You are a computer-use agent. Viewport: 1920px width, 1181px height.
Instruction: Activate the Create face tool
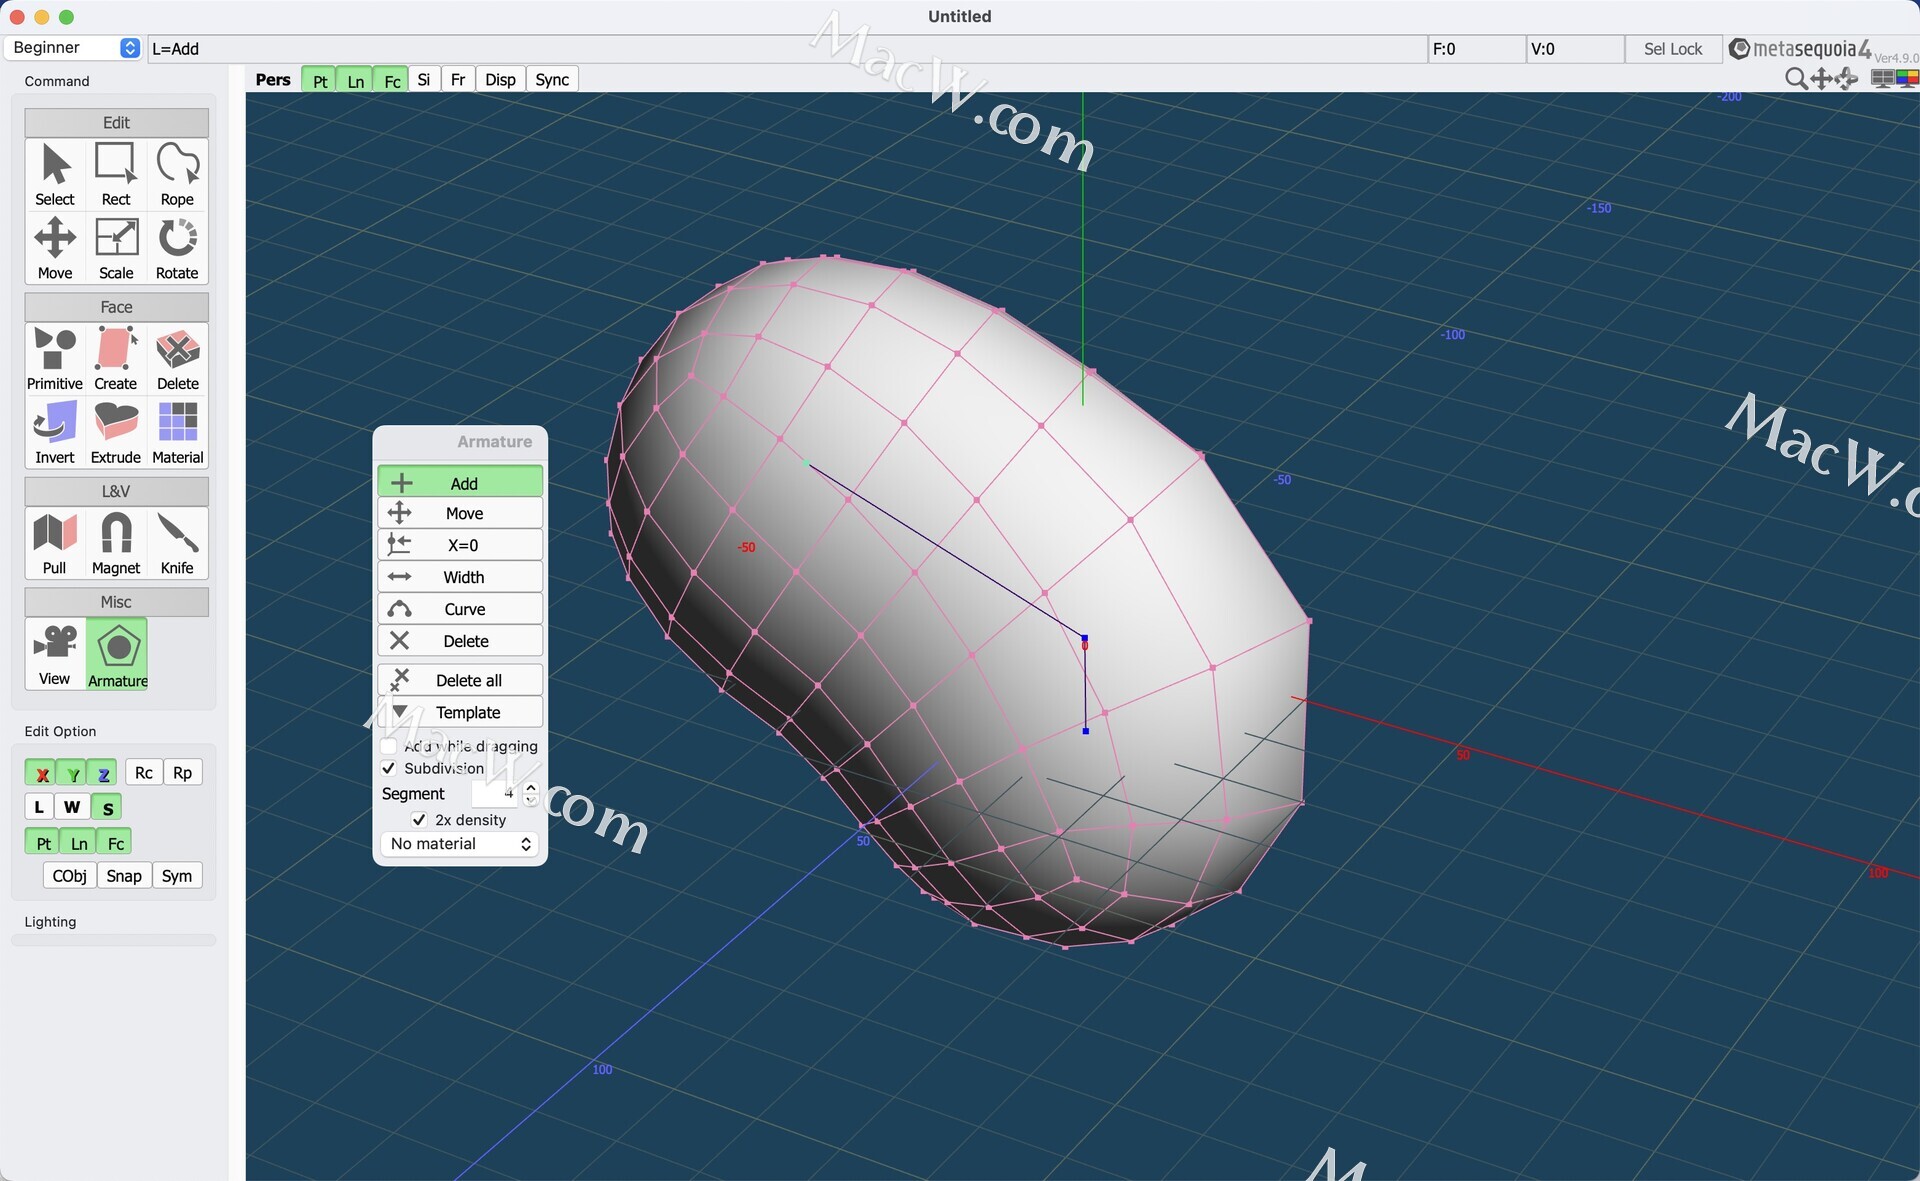click(116, 358)
